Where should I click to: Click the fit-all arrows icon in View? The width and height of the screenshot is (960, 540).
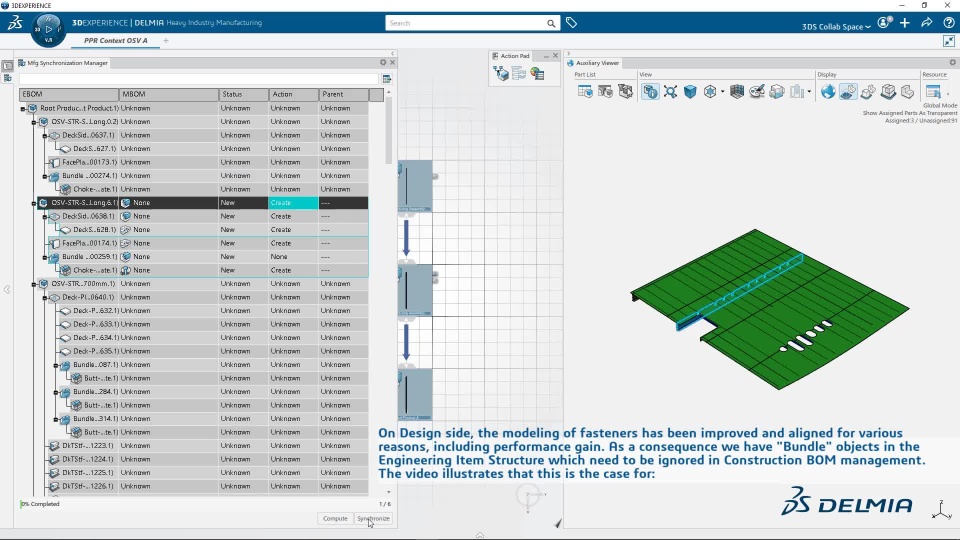(670, 92)
